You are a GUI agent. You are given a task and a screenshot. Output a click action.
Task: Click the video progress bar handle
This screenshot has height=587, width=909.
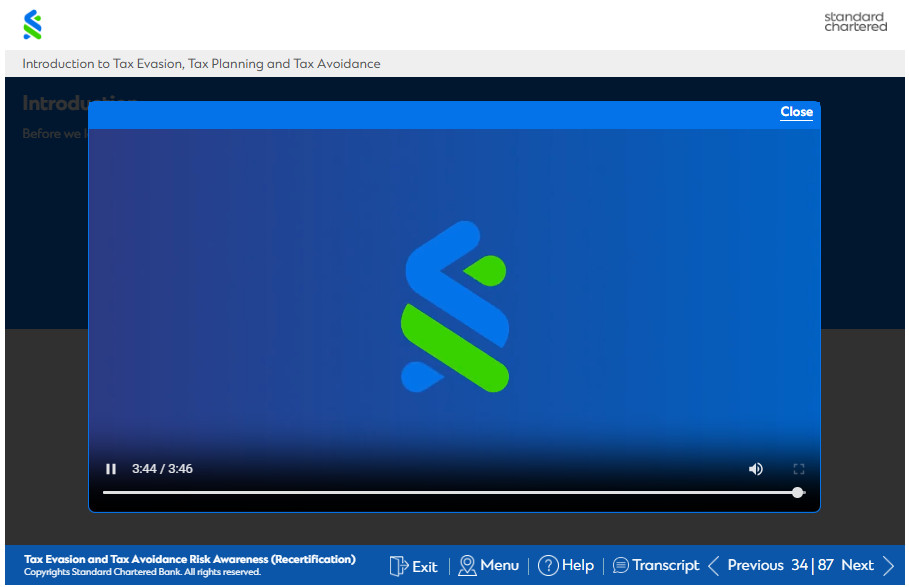(x=798, y=493)
